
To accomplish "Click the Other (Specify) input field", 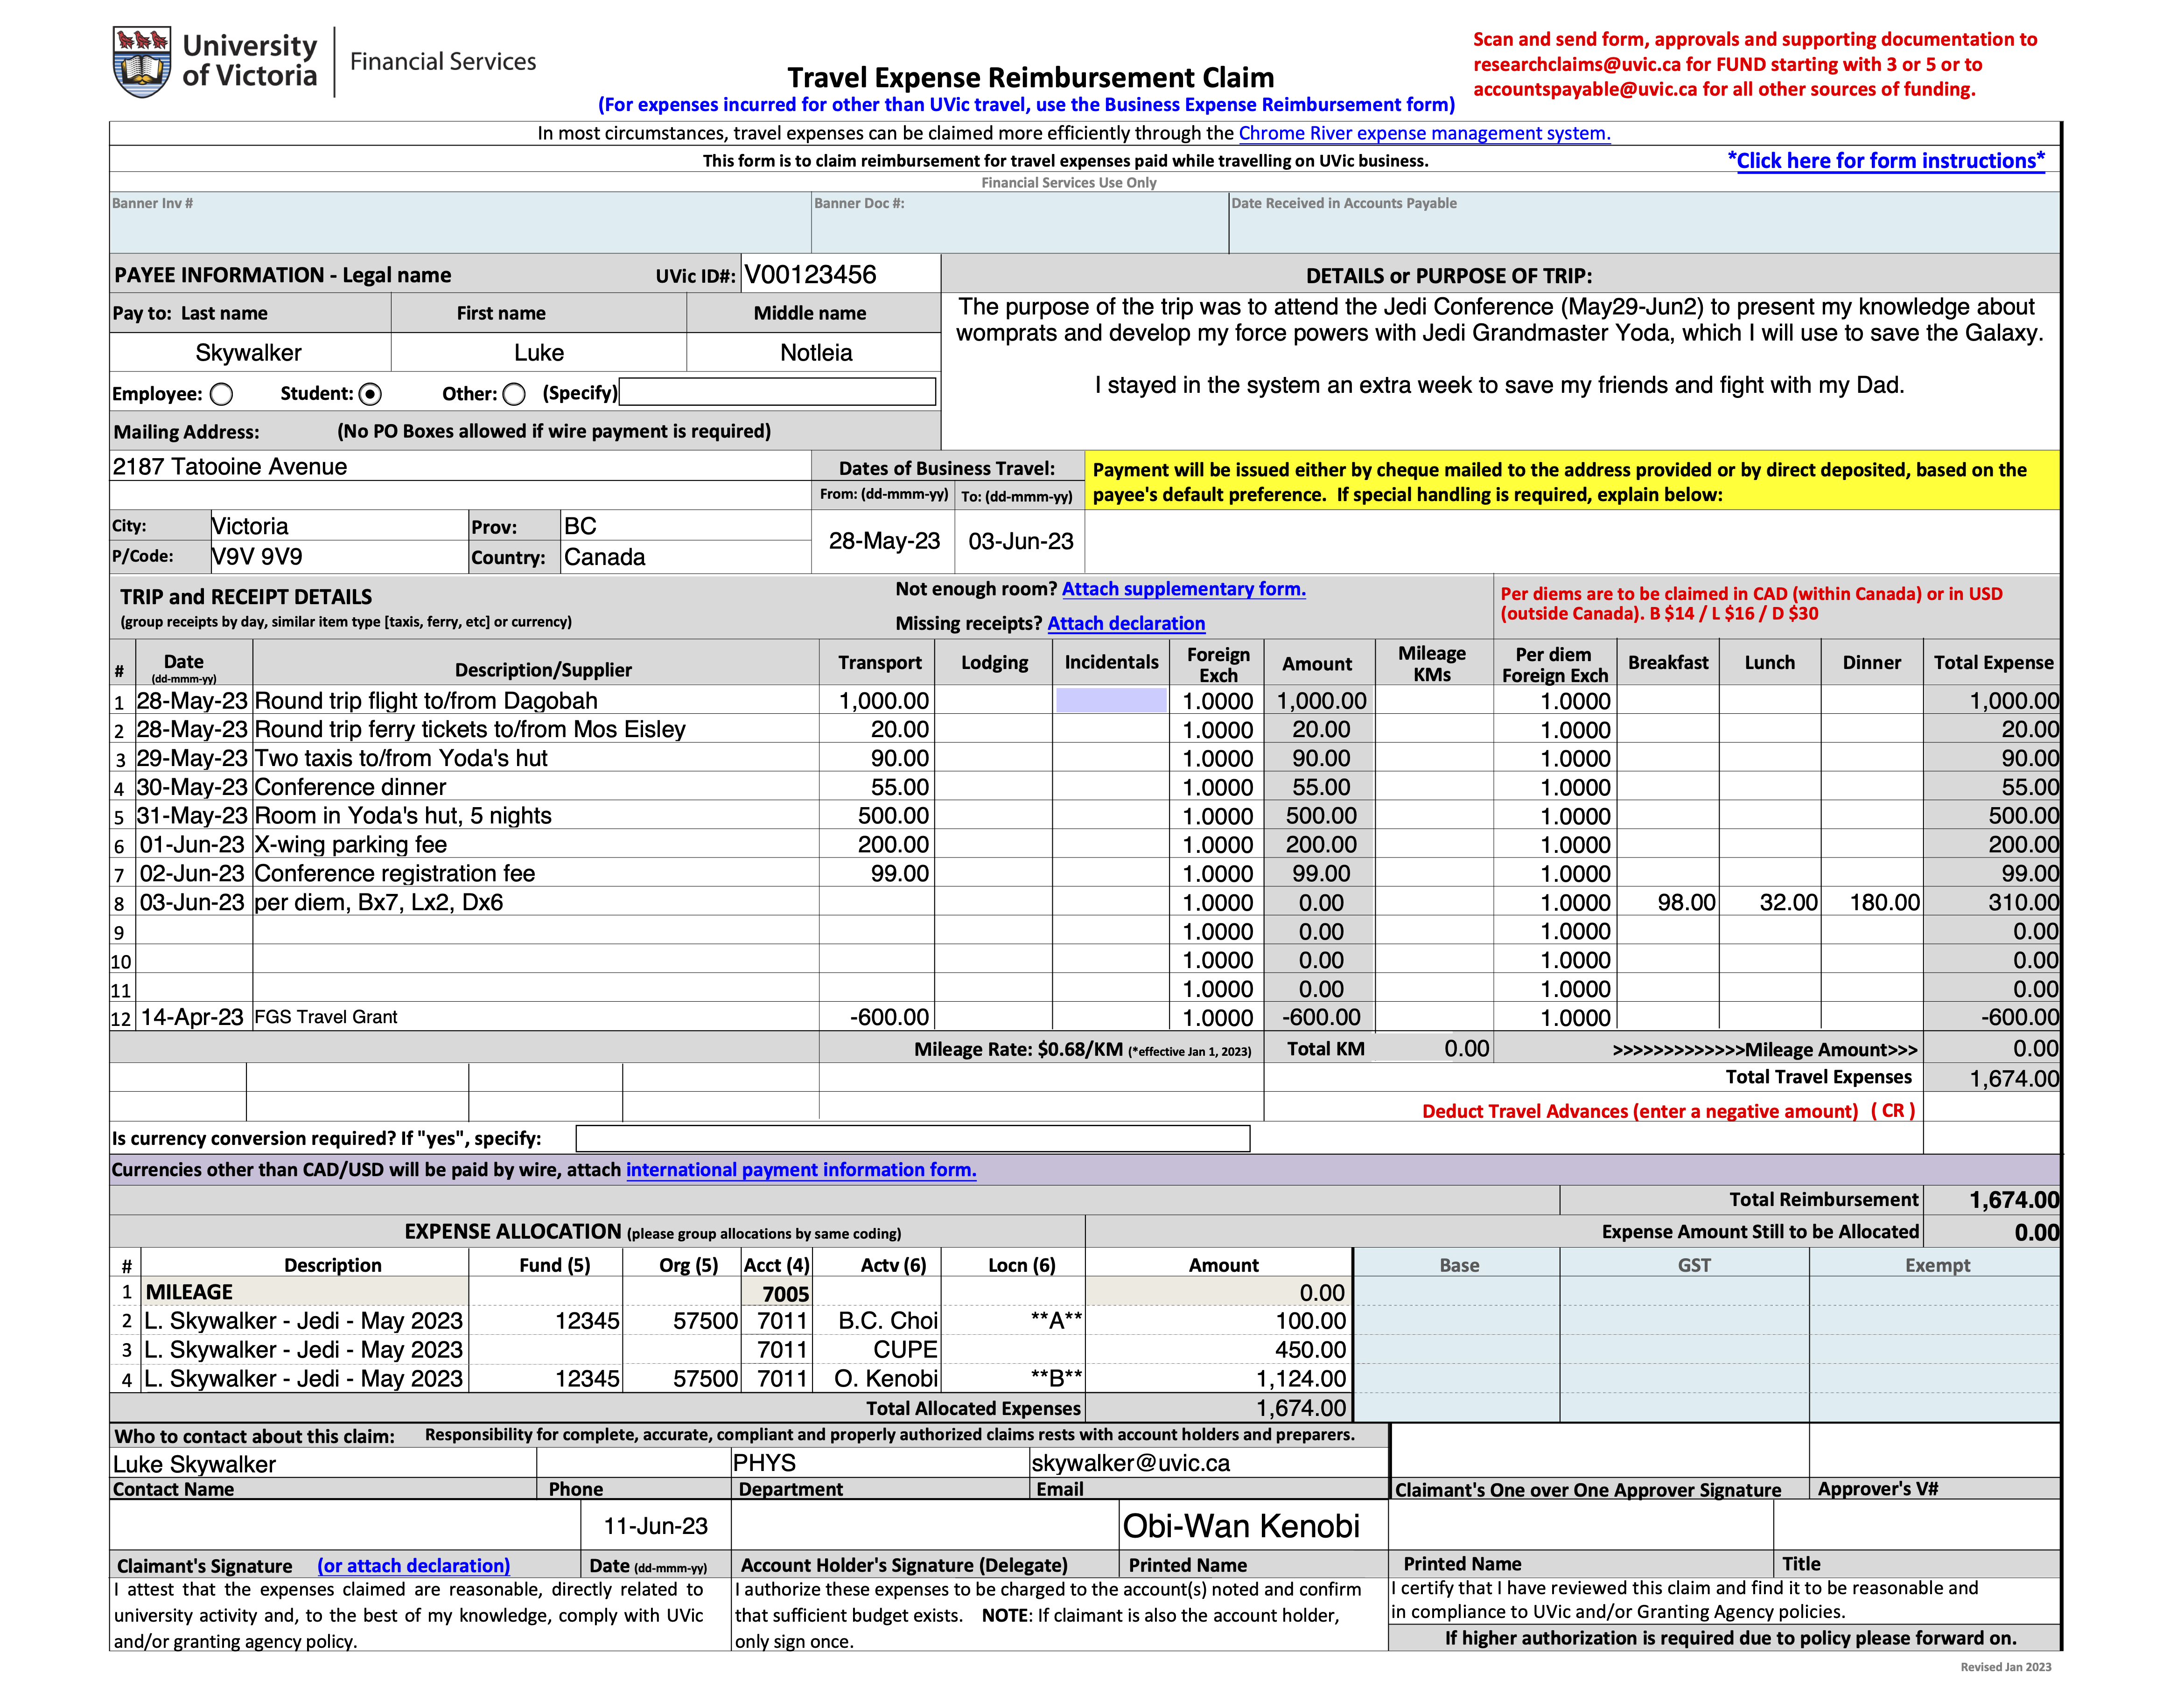I will point(777,391).
